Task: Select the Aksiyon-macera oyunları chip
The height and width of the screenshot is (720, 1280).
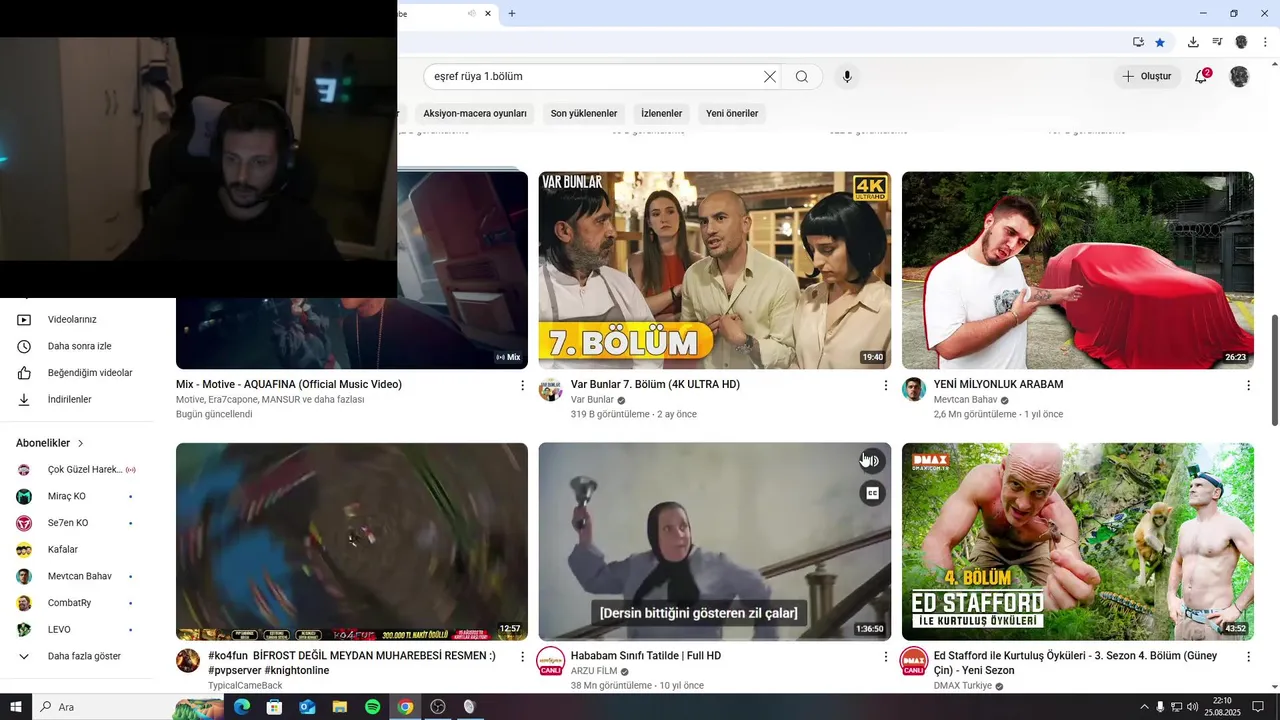Action: click(x=475, y=113)
